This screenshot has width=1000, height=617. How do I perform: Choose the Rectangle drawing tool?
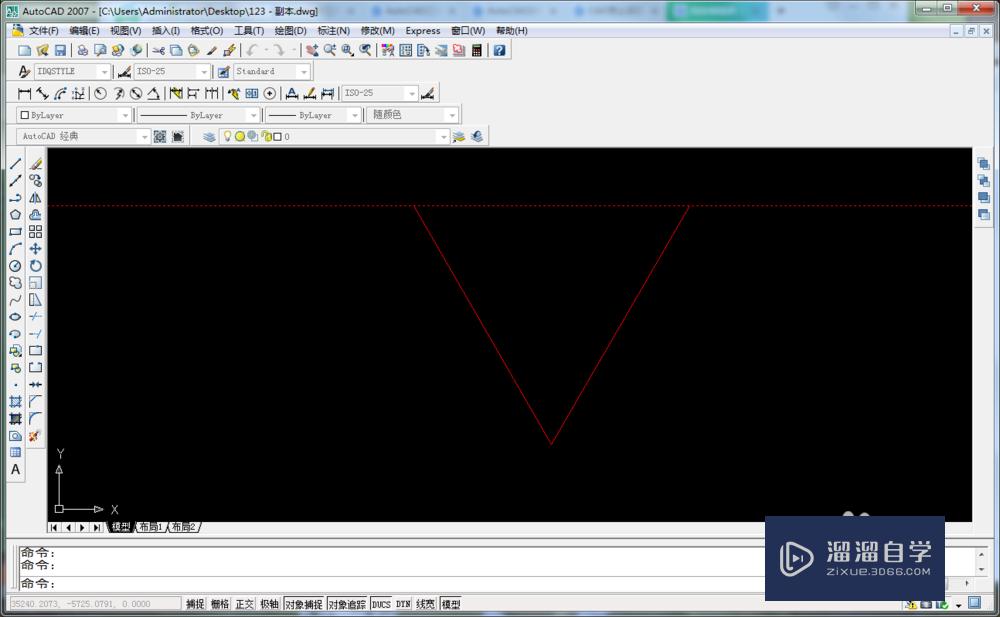[x=15, y=231]
